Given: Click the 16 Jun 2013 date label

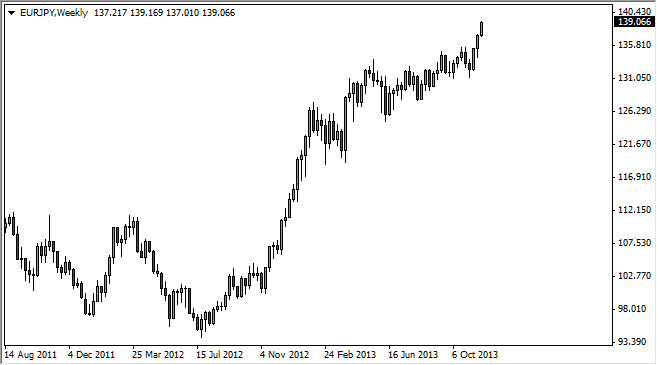Looking at the screenshot, I should click(x=413, y=355).
